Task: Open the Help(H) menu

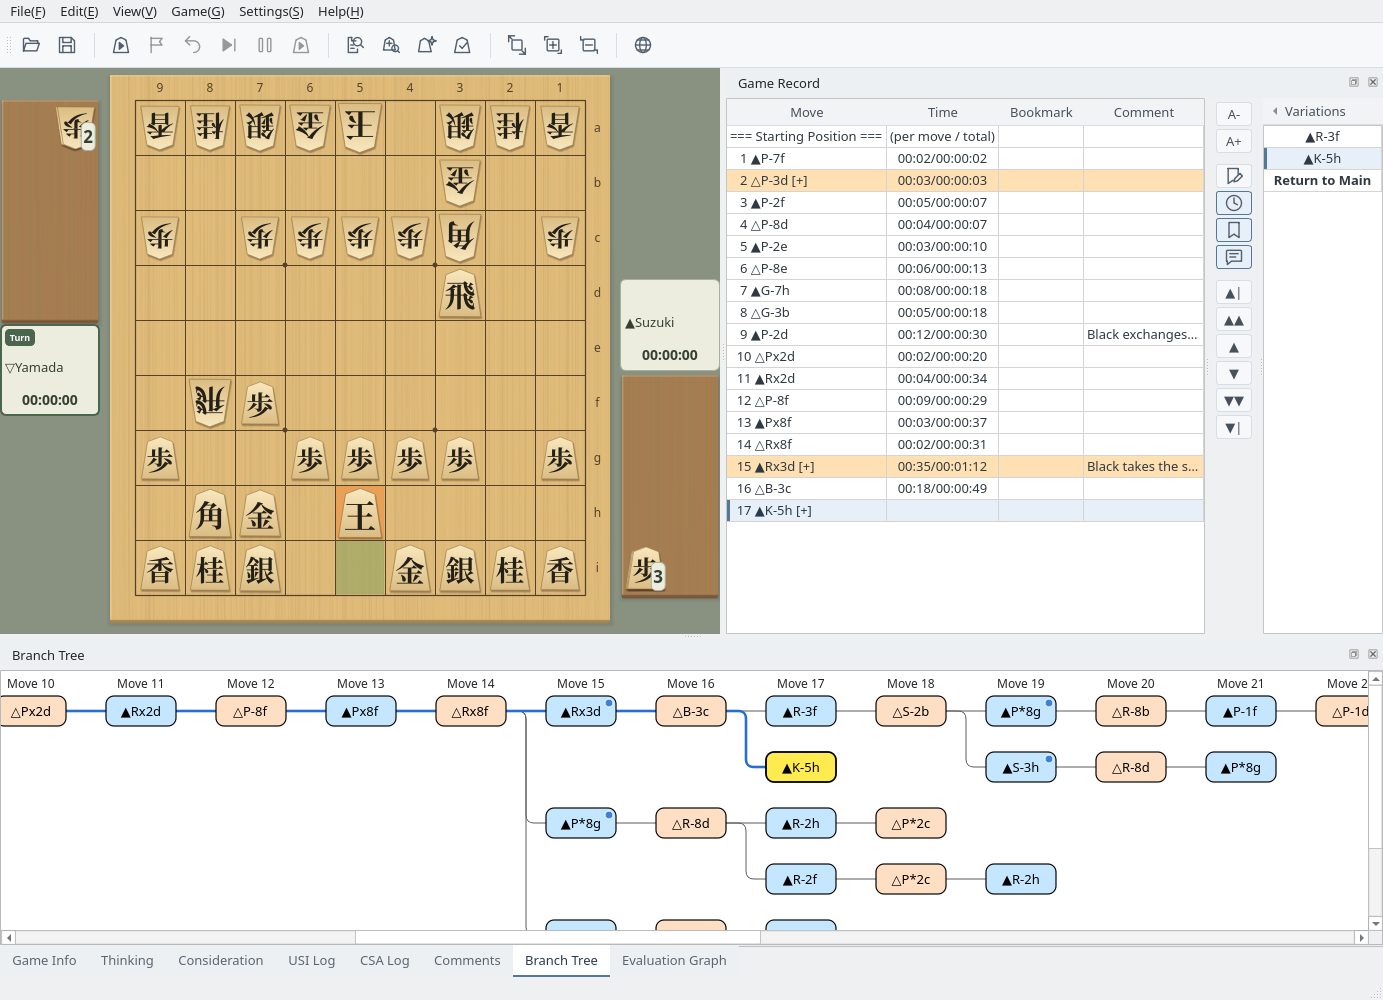Action: point(341,12)
